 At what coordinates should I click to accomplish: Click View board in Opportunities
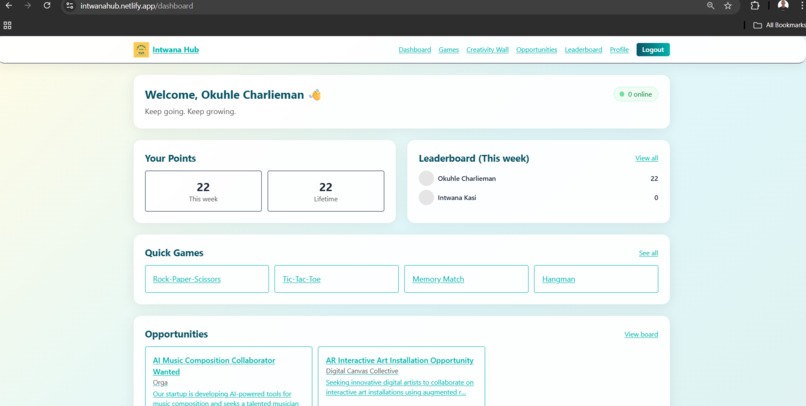(x=641, y=335)
